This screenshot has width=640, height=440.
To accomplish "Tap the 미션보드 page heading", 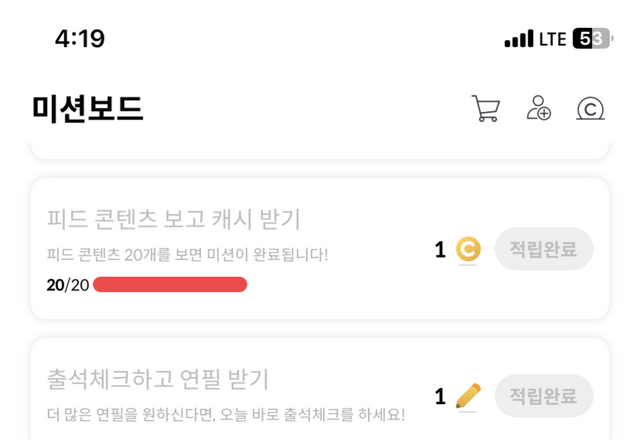I will point(88,109).
